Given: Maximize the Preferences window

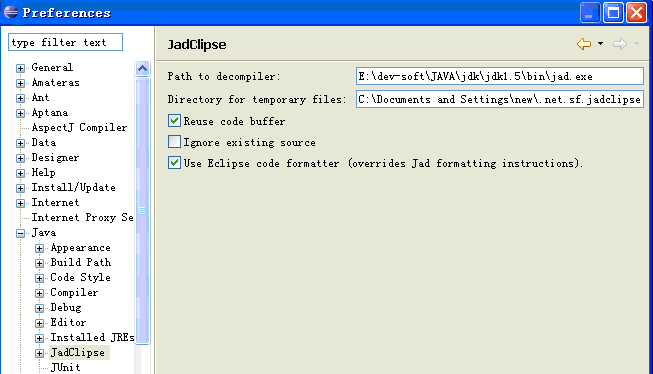Looking at the screenshot, I should 613,12.
